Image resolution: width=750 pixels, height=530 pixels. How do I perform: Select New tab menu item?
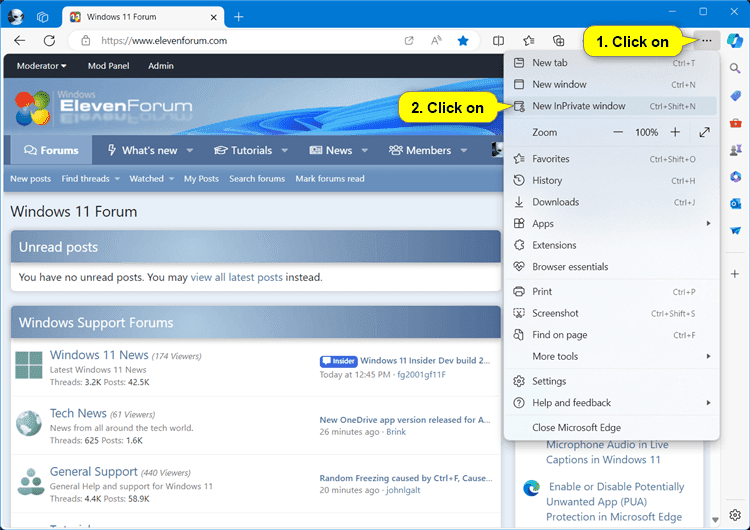coord(611,63)
